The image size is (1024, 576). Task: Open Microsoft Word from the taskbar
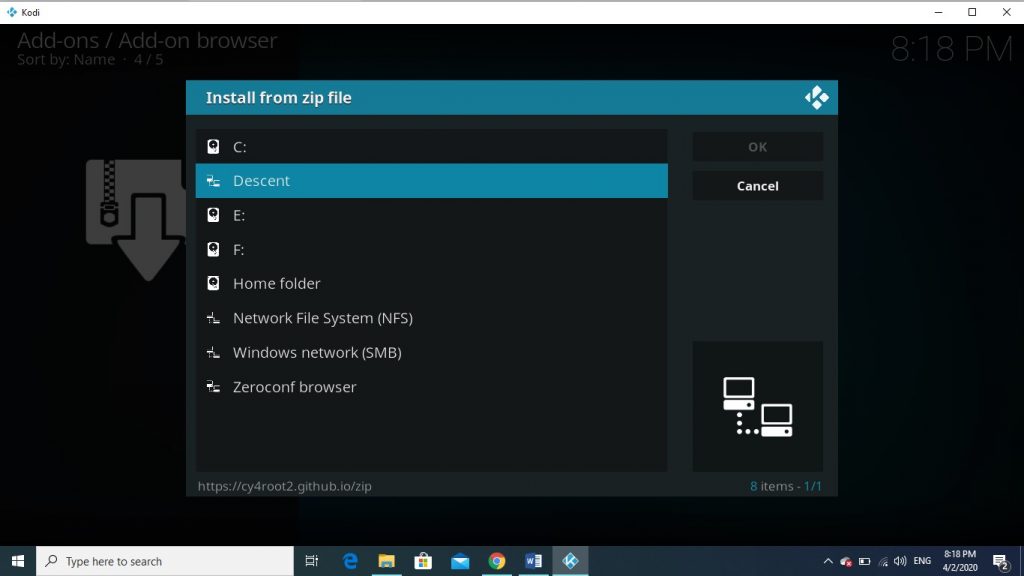[534, 561]
